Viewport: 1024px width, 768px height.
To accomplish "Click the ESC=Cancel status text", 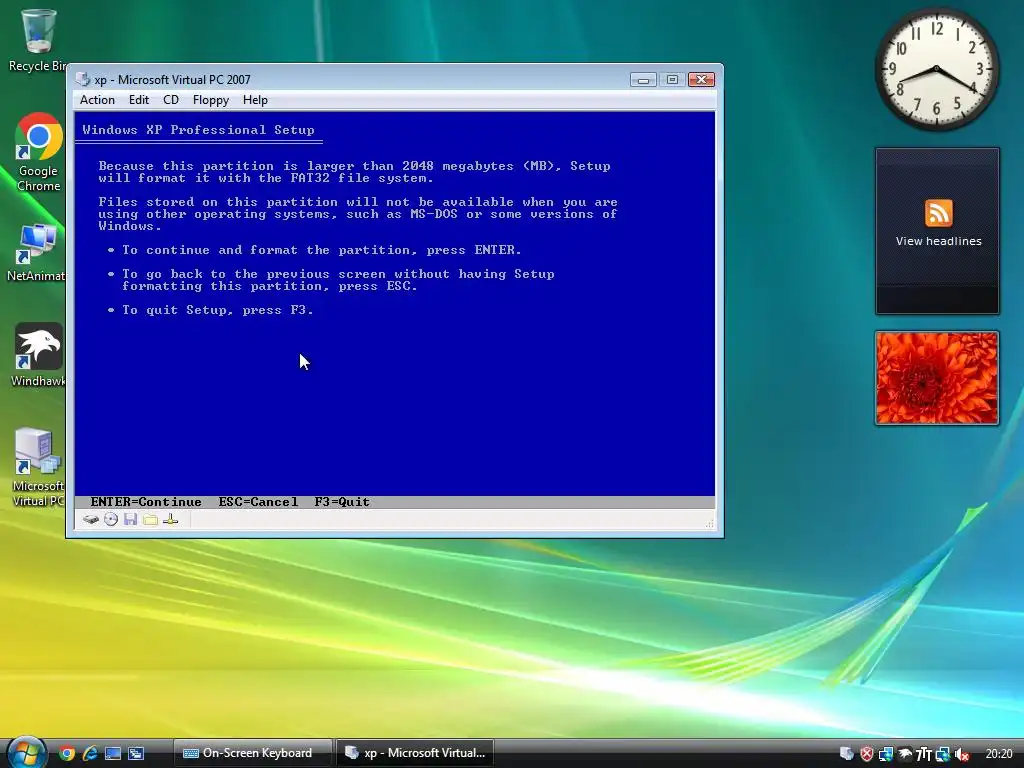I will click(258, 502).
